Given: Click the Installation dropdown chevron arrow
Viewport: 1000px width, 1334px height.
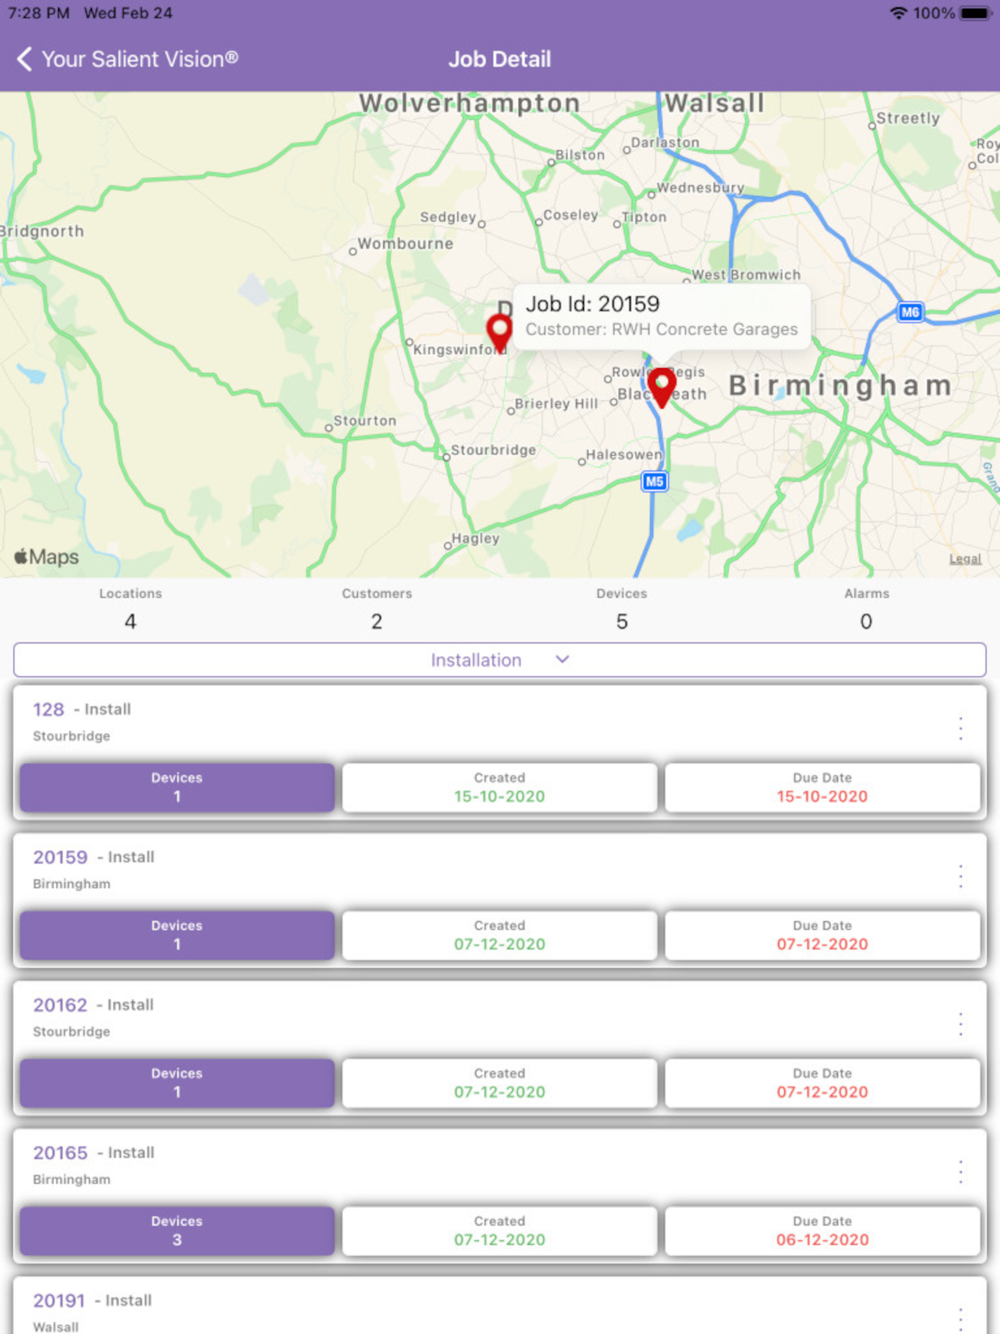Looking at the screenshot, I should click(562, 660).
